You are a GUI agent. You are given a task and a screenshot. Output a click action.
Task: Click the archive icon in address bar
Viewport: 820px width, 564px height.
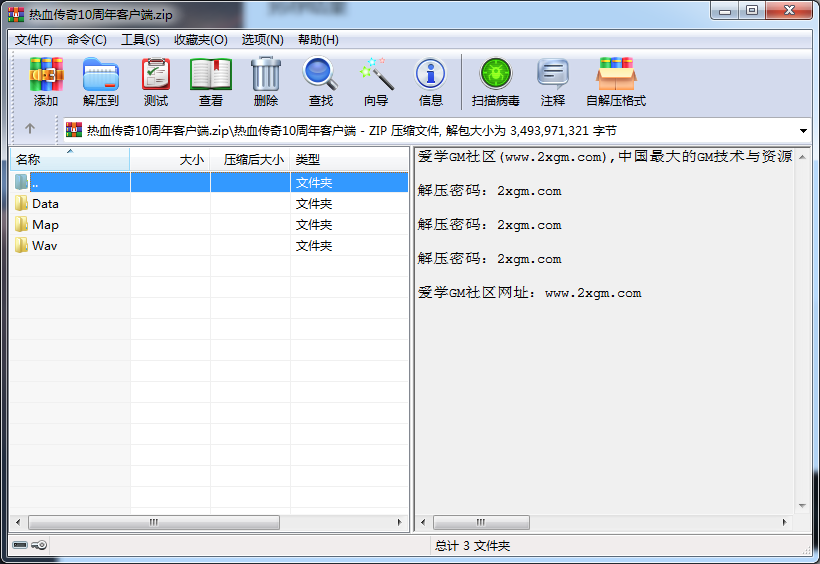(74, 130)
